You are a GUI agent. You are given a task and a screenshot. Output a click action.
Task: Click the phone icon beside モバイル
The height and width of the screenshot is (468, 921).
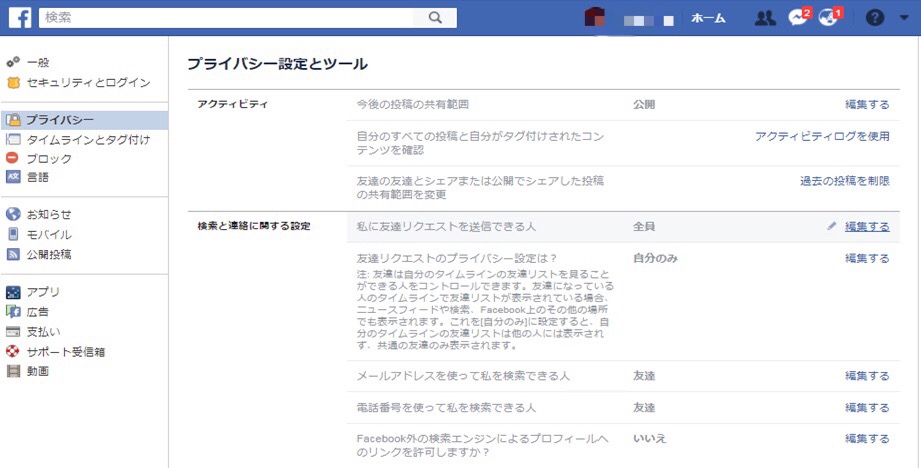point(13,234)
